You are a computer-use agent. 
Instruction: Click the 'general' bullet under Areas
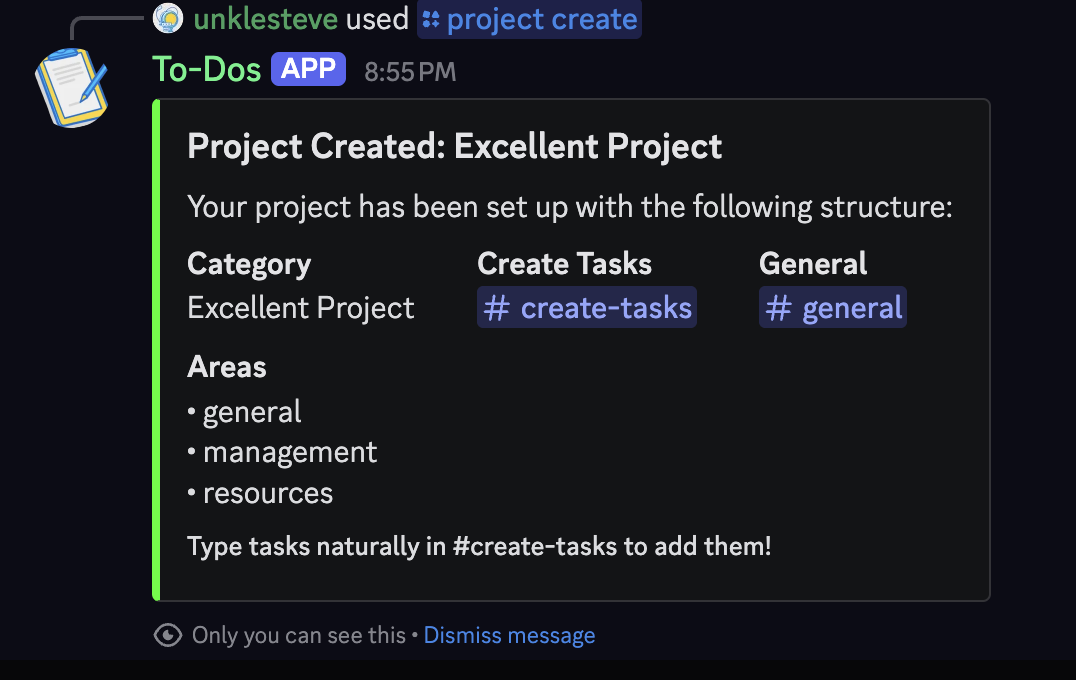click(x=251, y=411)
